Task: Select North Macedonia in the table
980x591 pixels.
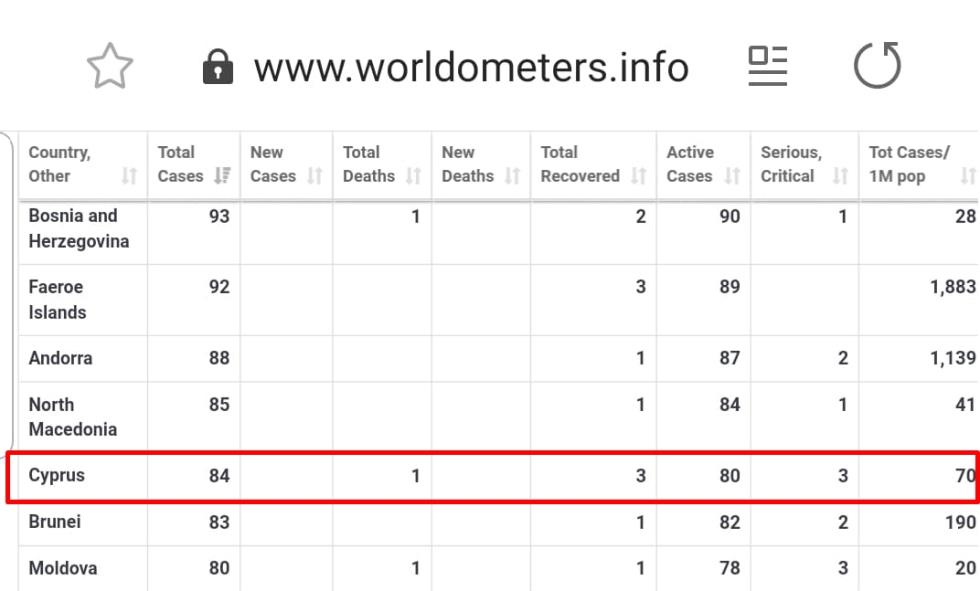Action: click(72, 417)
